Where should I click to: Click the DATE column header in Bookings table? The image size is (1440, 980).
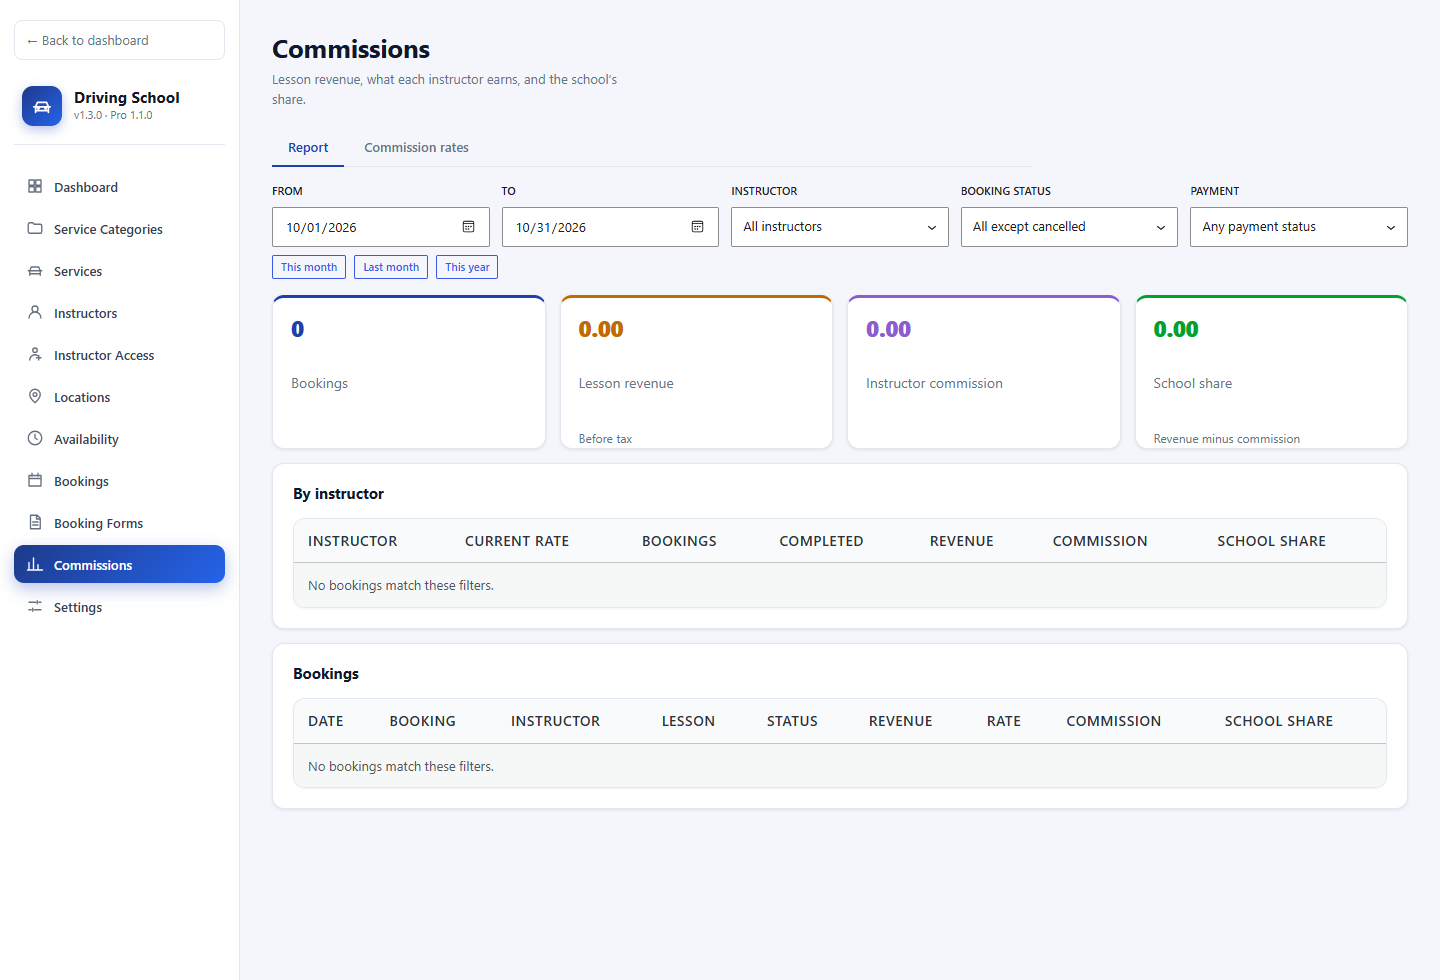326,721
